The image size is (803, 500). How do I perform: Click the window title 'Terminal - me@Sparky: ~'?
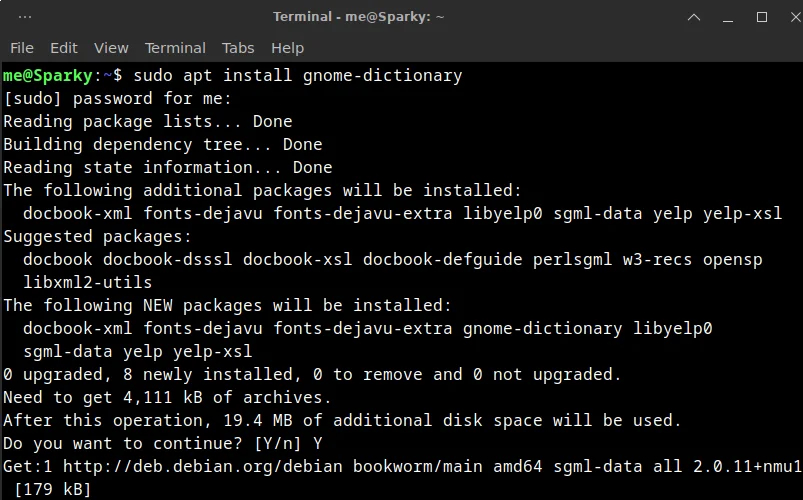tap(359, 17)
